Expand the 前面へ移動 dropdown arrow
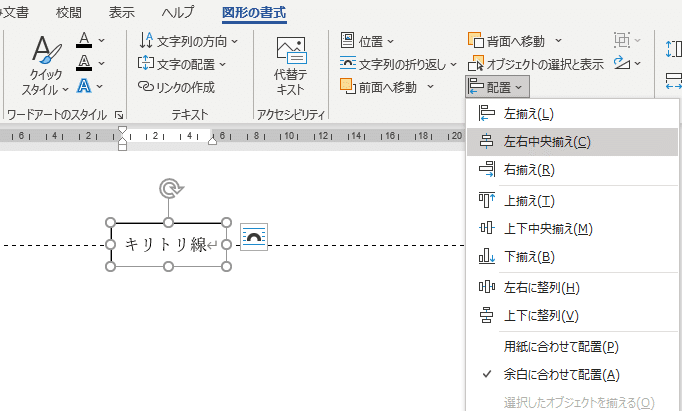This screenshot has height=411, width=682. 430,87
